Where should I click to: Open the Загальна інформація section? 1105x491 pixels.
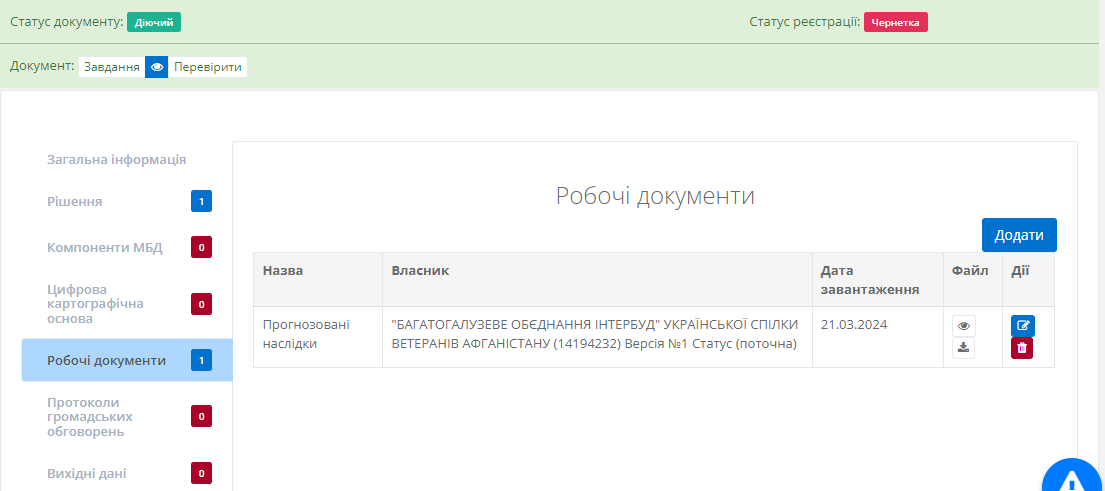pos(116,159)
